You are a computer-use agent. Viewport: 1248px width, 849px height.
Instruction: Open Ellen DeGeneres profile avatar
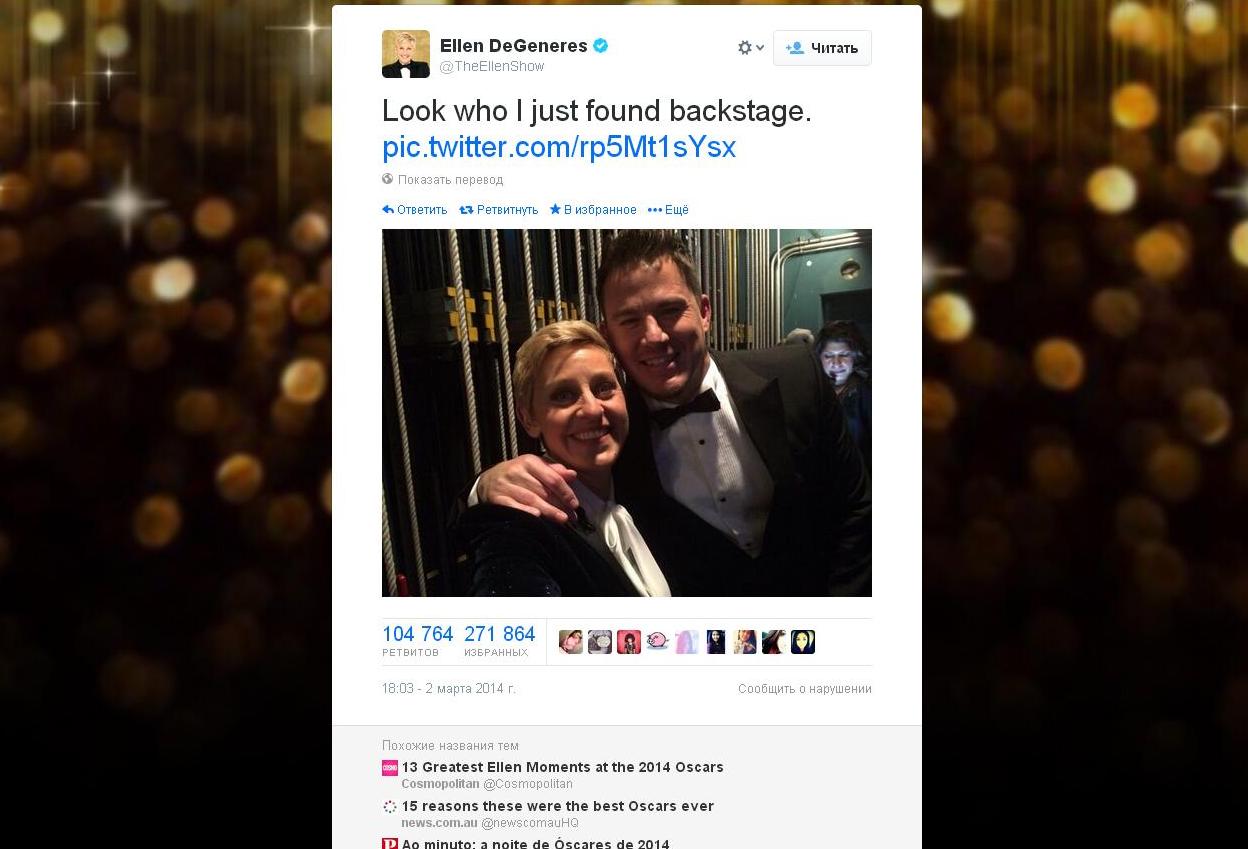tap(406, 54)
